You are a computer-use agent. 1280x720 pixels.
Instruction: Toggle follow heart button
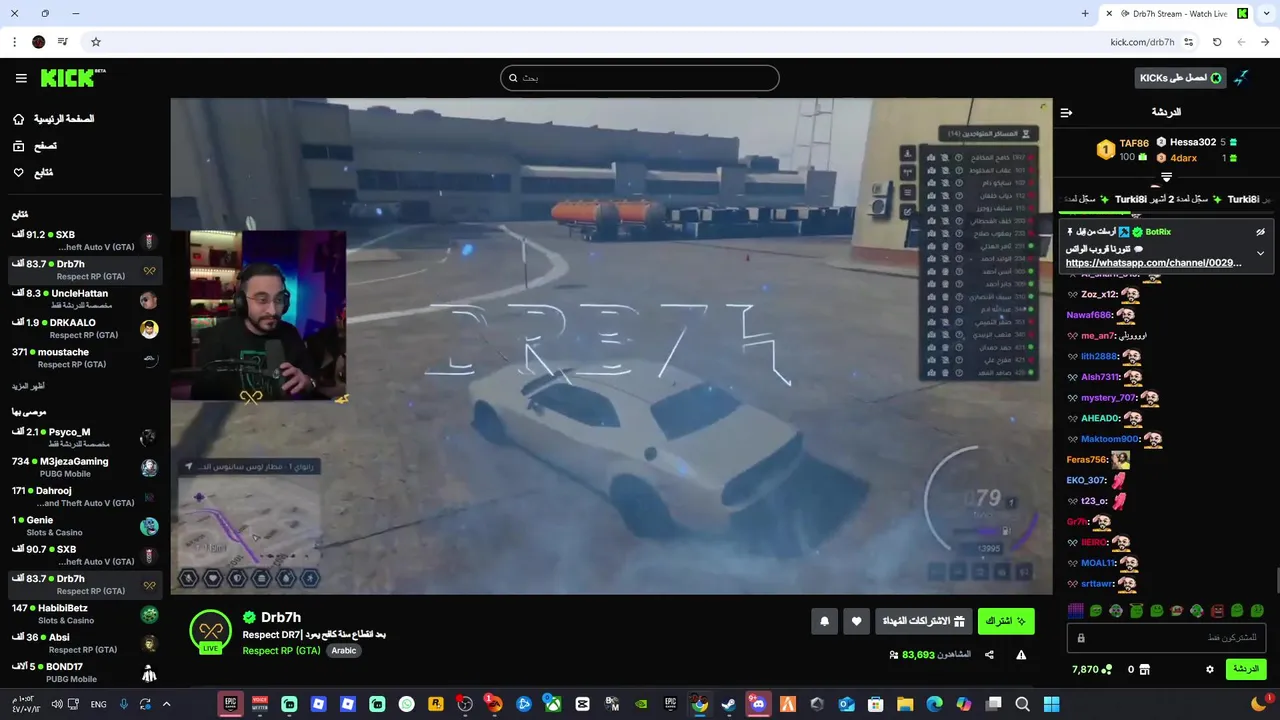click(856, 621)
